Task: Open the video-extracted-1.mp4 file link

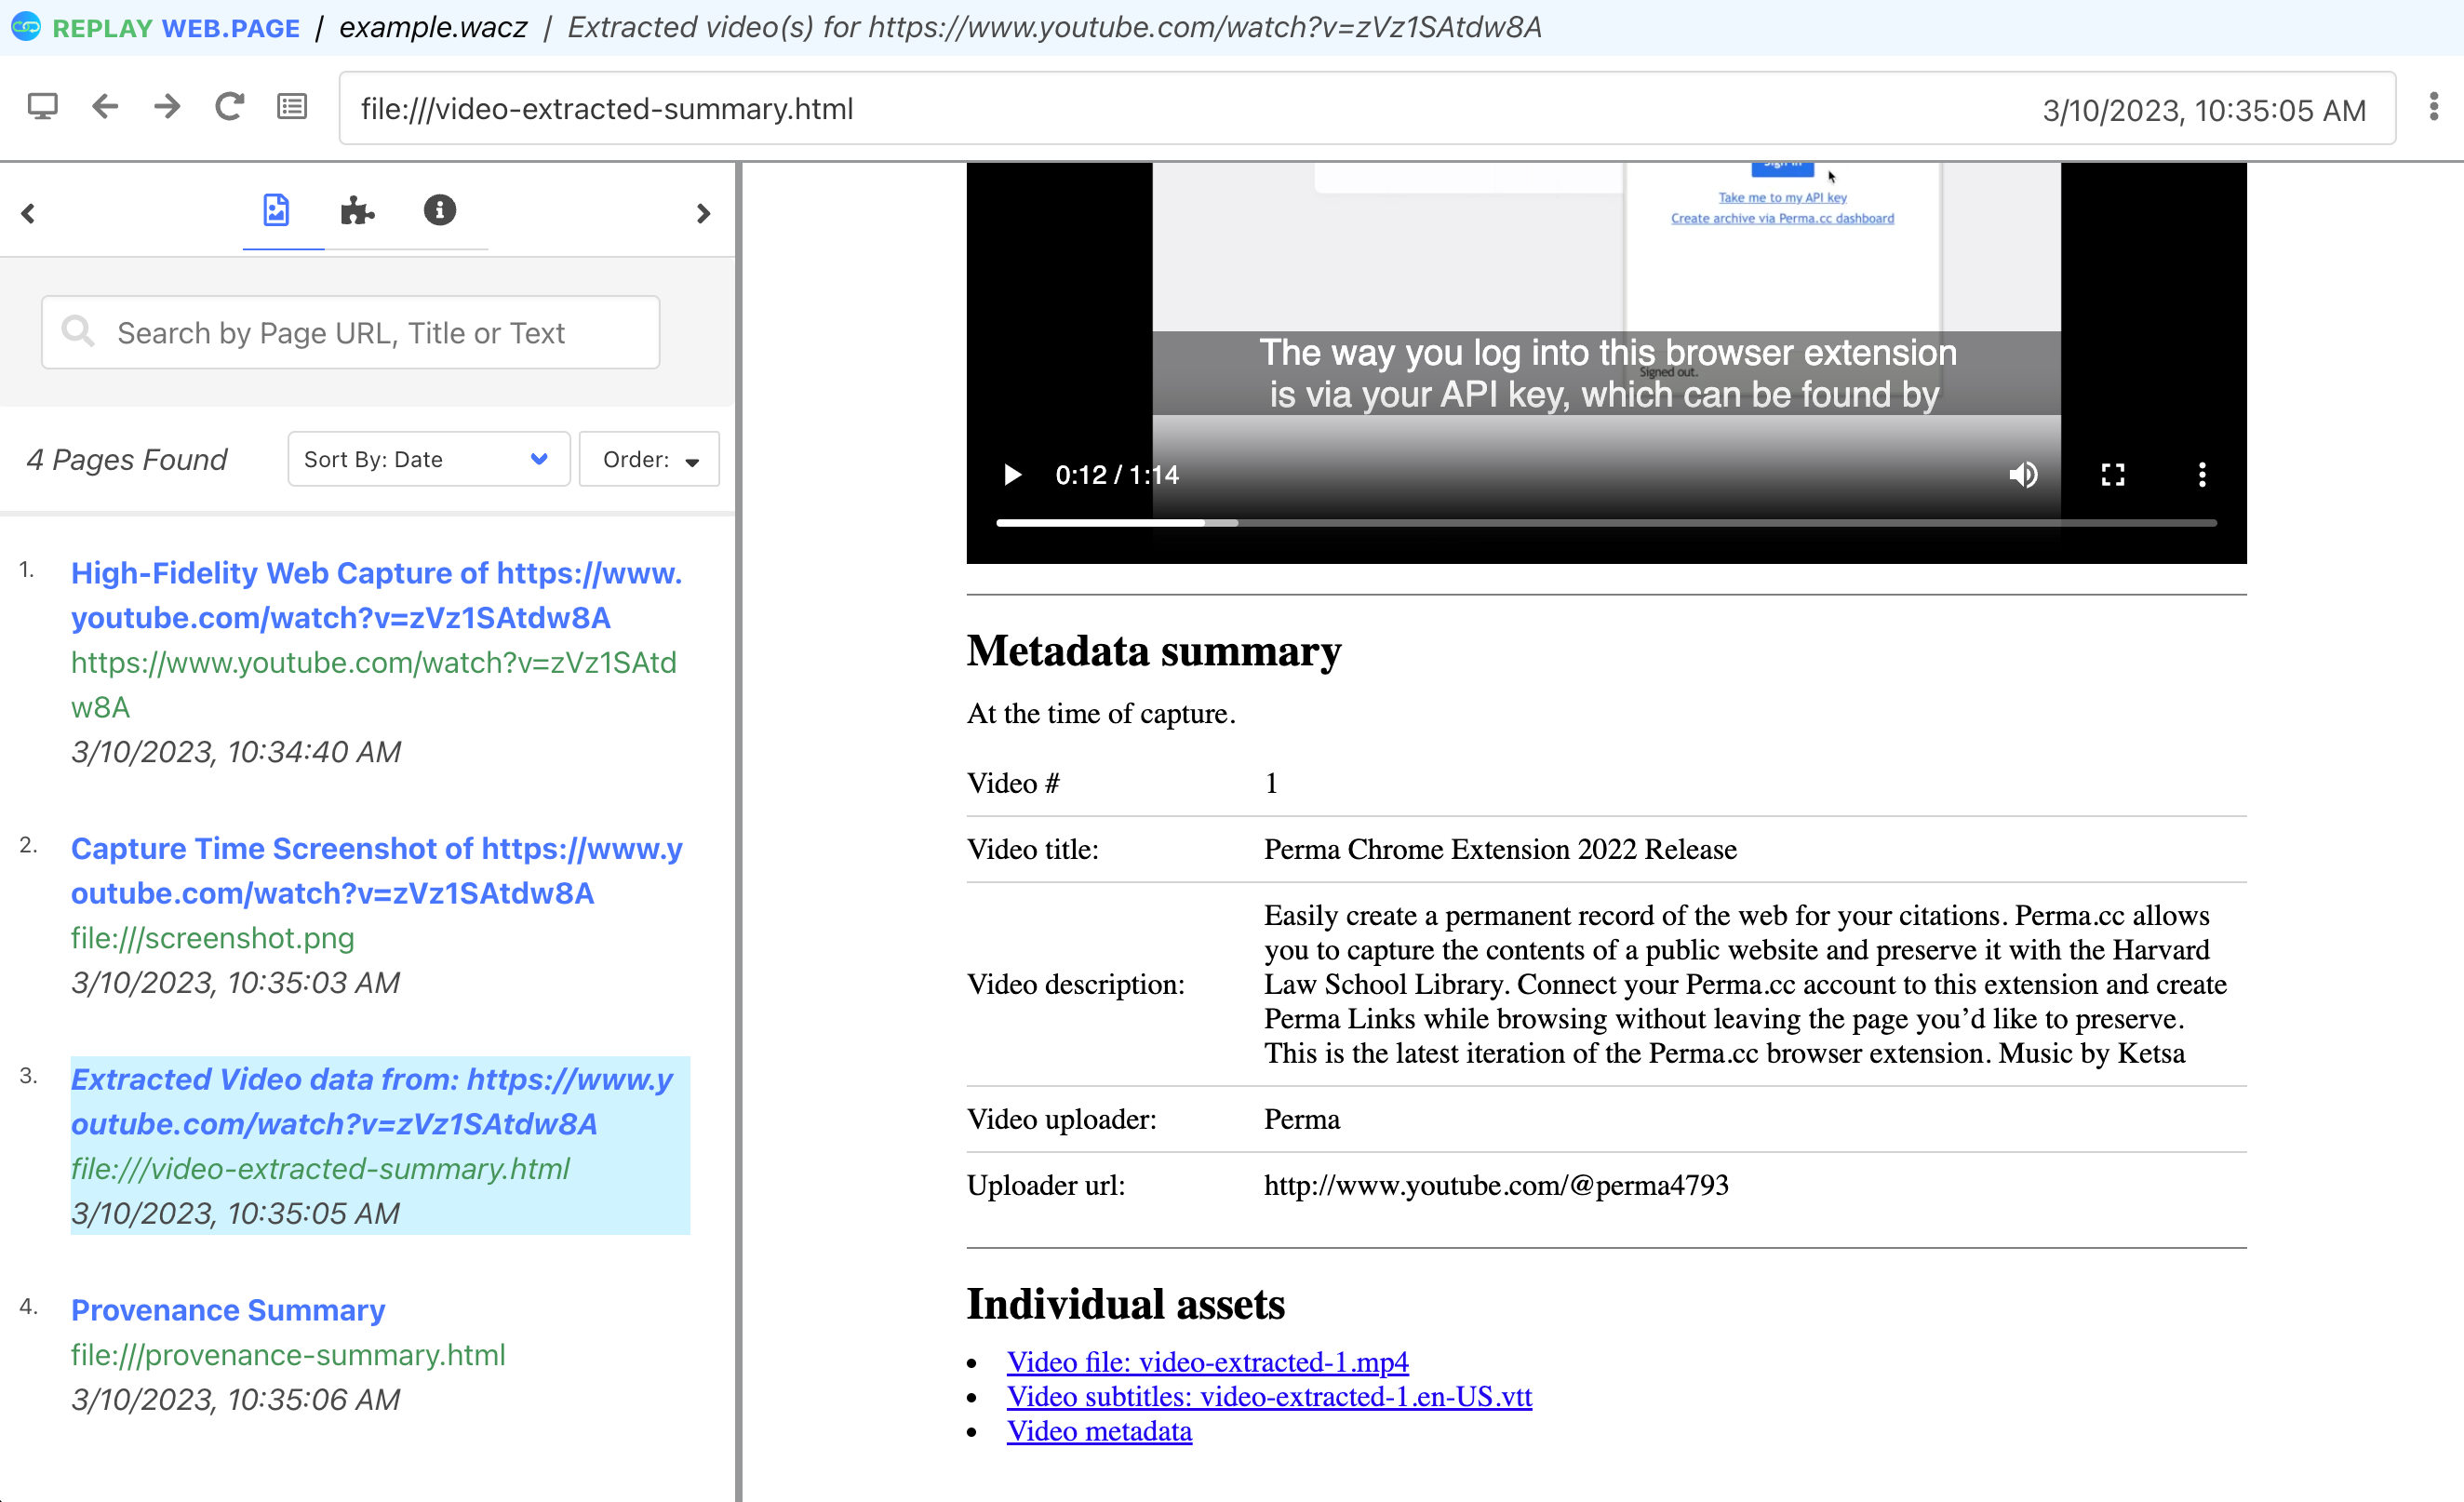Action: pos(1207,1362)
